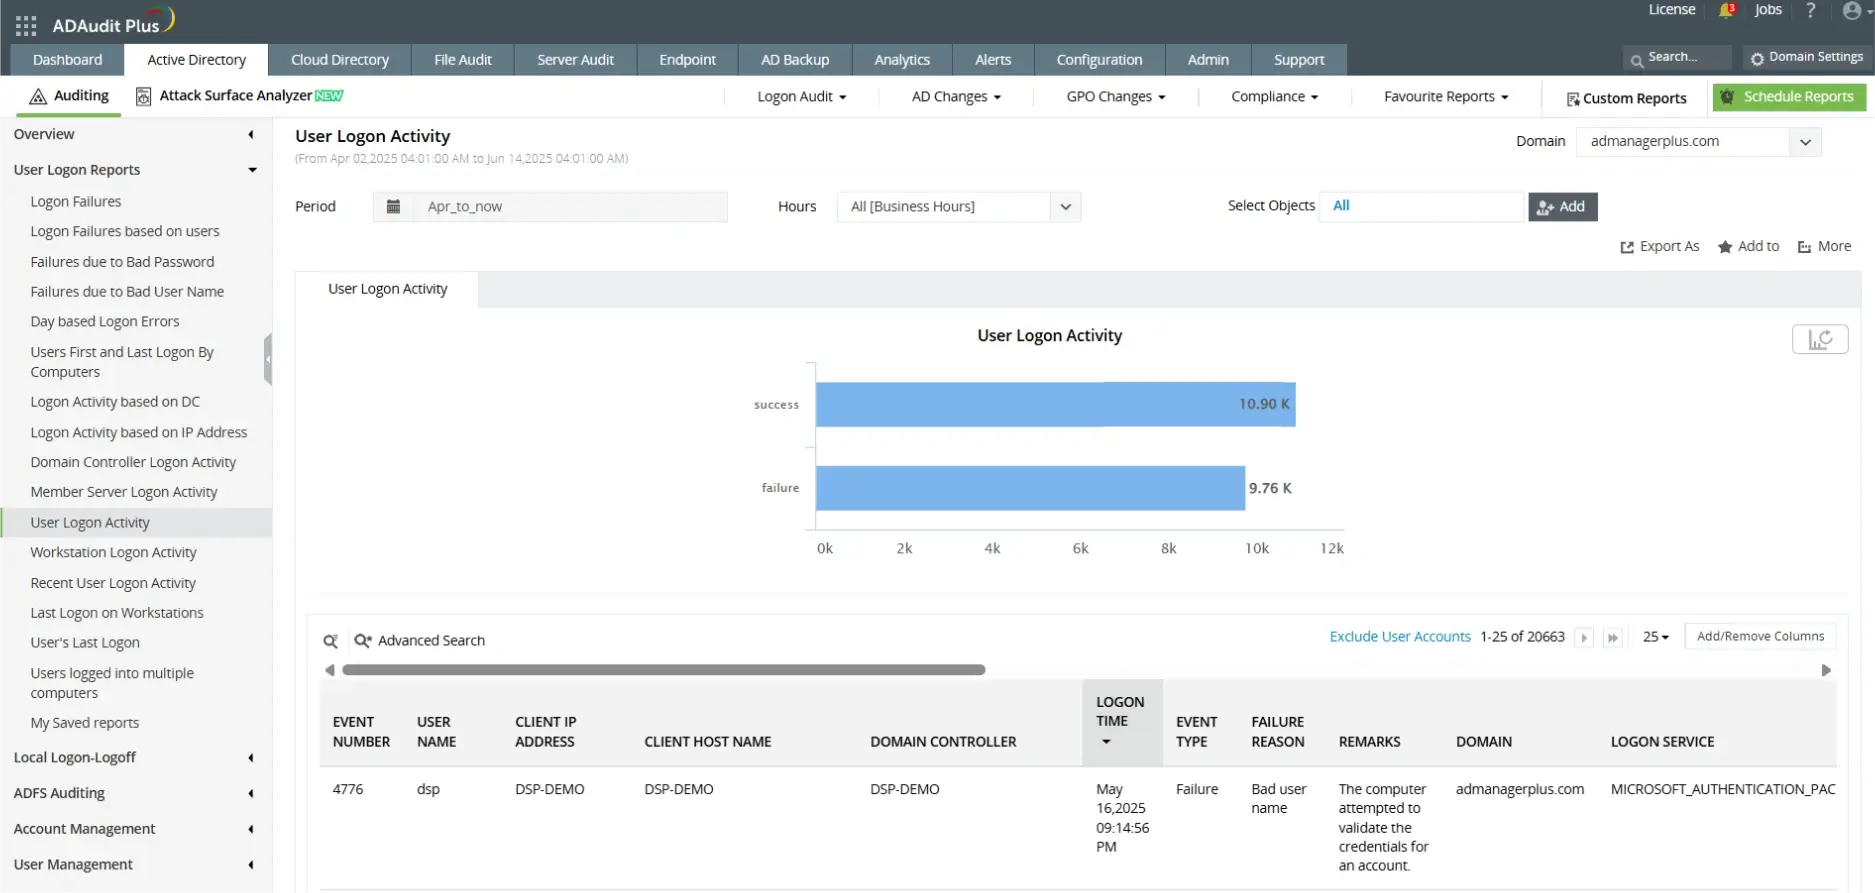
Task: Change rows per page from 25
Action: (x=1656, y=637)
